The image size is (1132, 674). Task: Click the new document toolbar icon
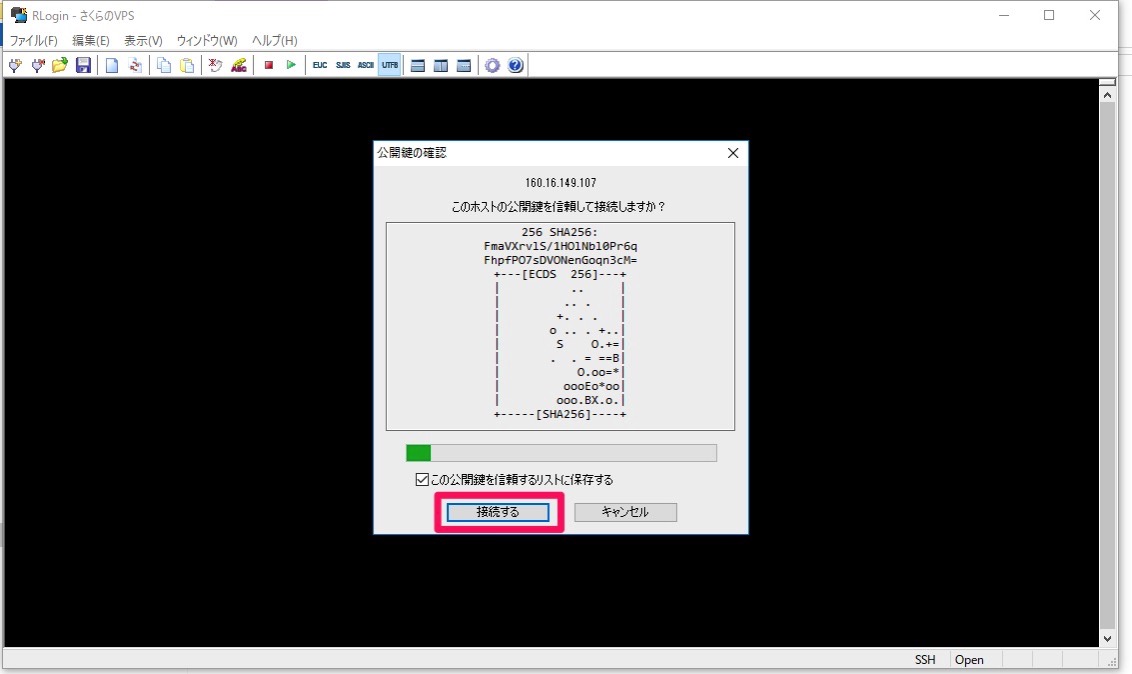tap(110, 64)
